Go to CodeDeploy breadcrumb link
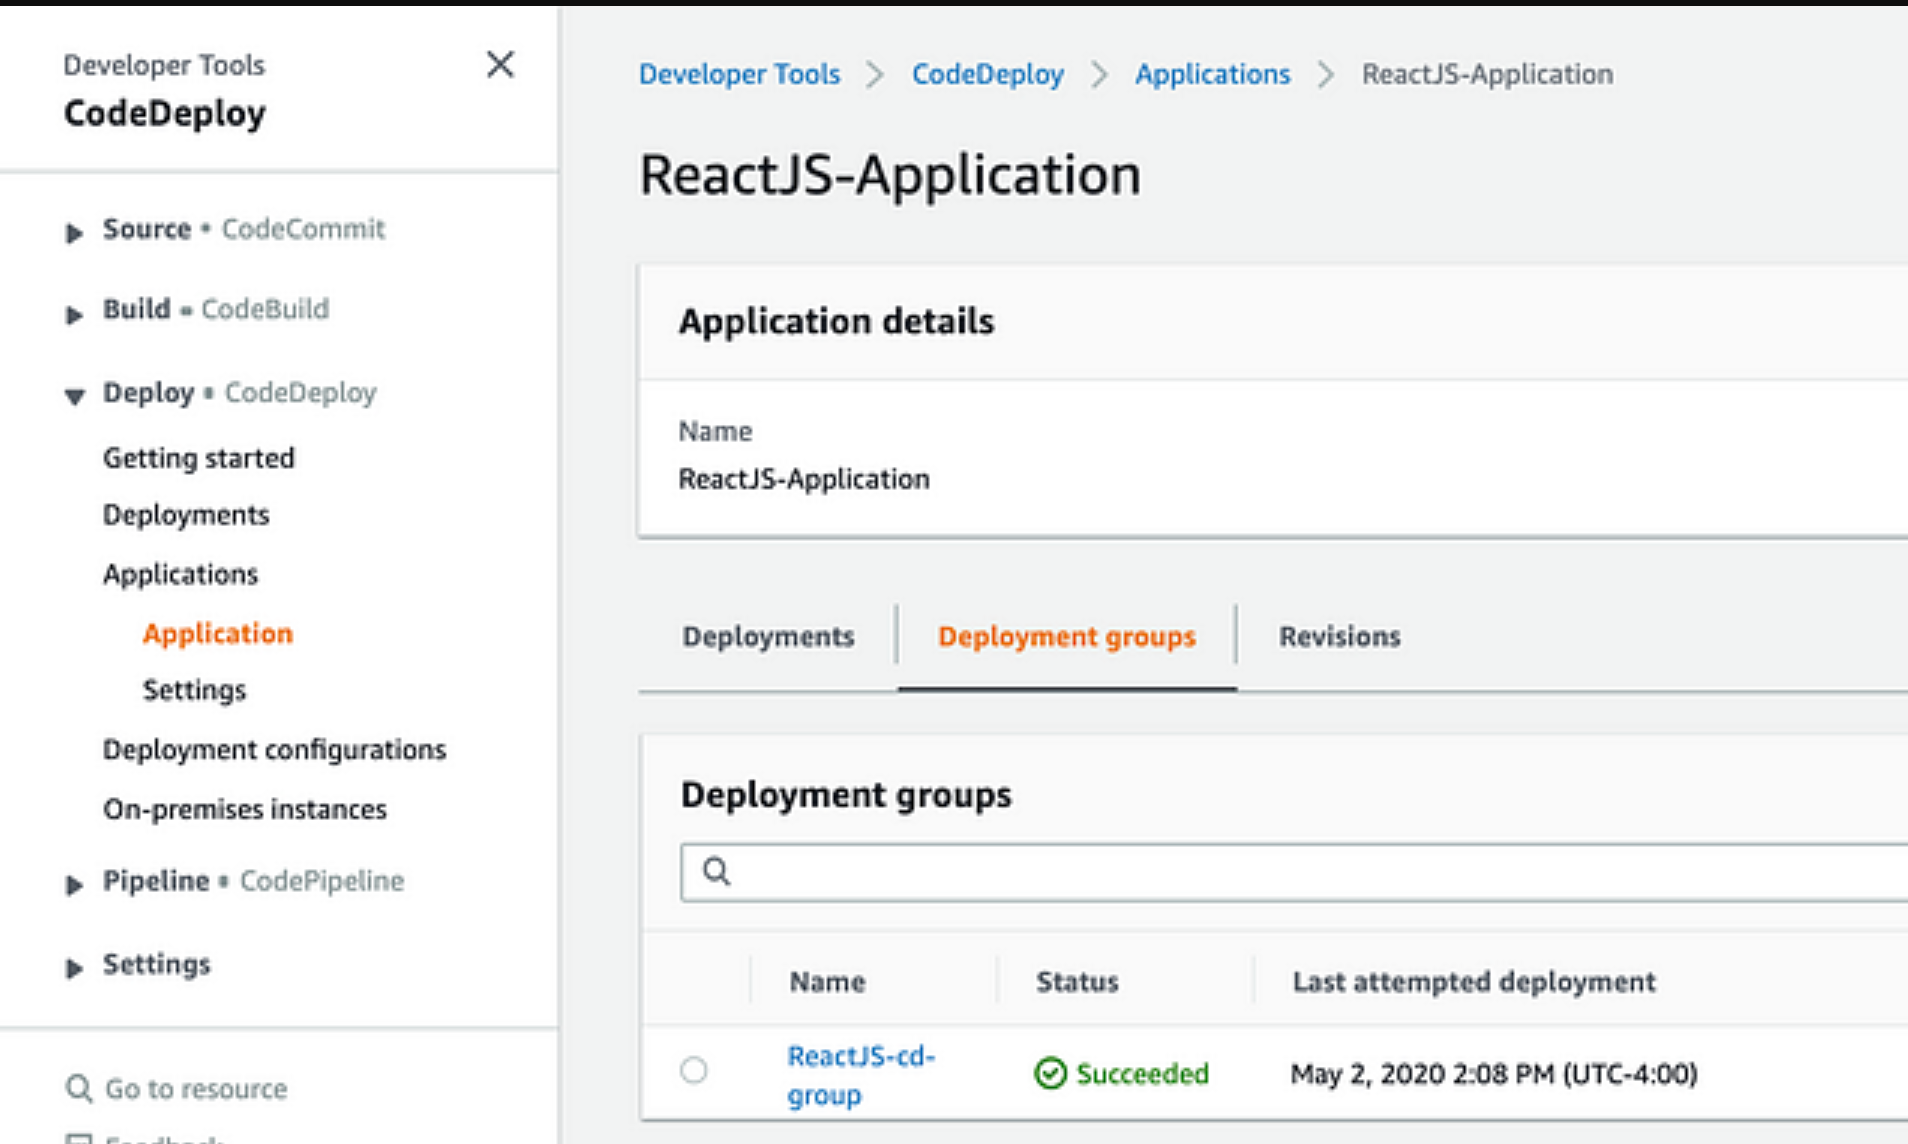1908x1144 pixels. tap(988, 74)
